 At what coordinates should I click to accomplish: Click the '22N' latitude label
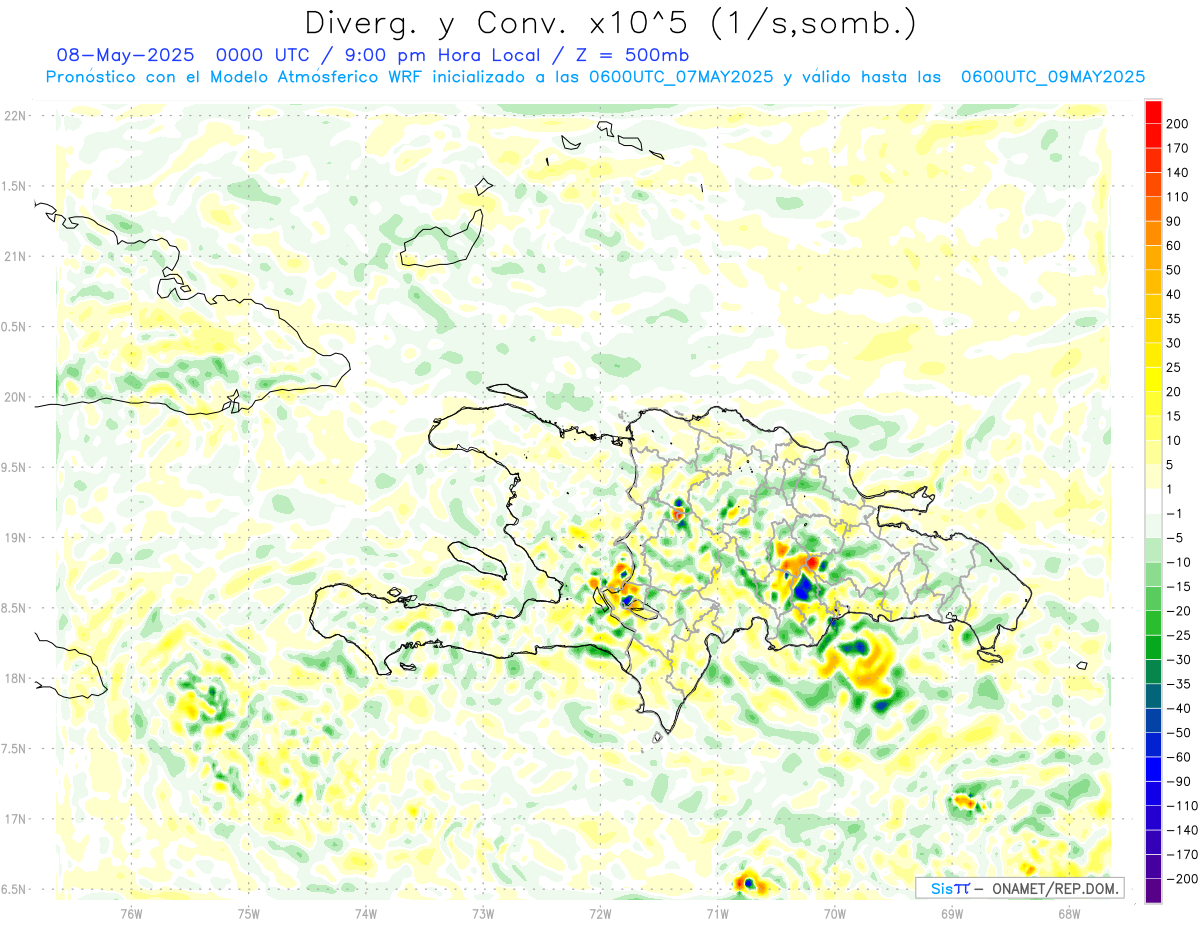tap(14, 116)
